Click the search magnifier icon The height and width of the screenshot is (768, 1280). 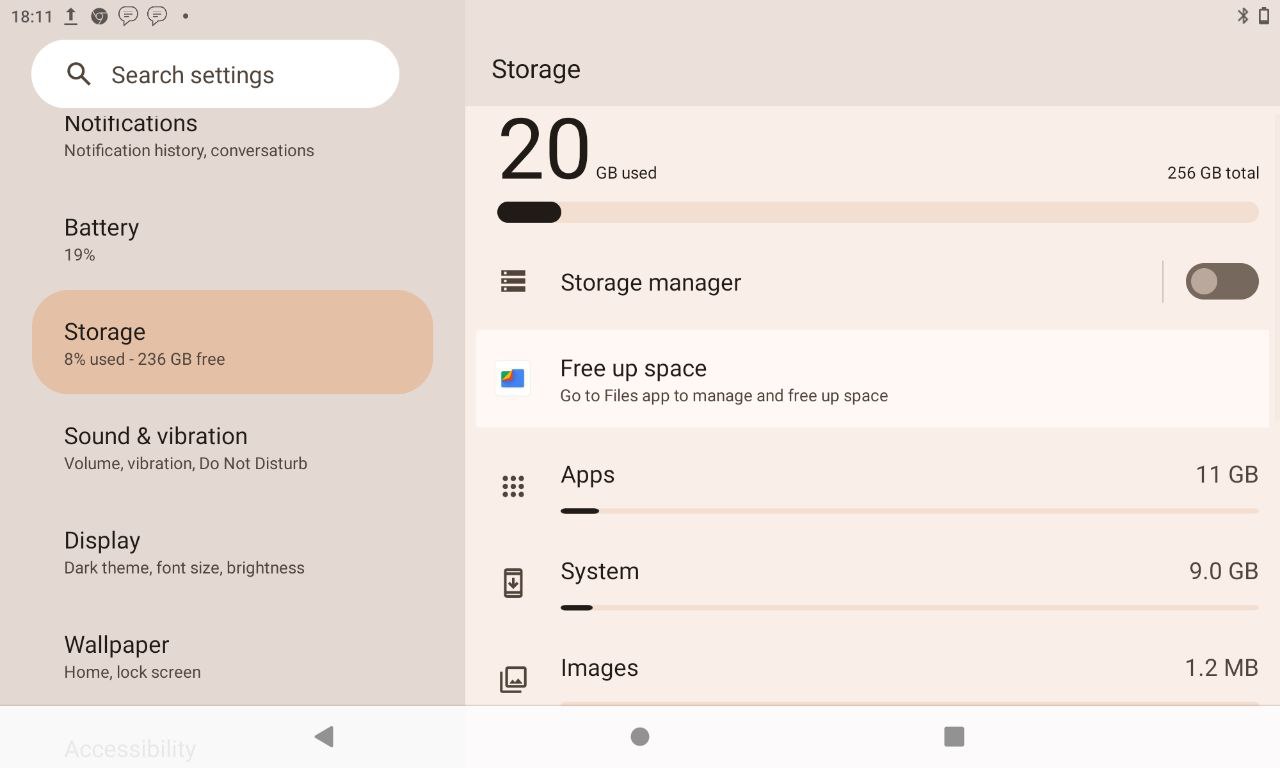click(78, 74)
